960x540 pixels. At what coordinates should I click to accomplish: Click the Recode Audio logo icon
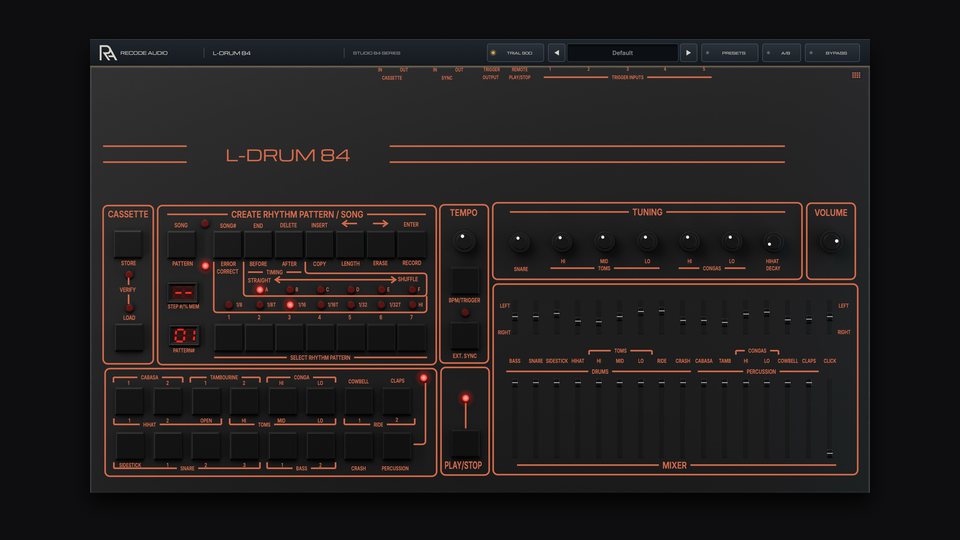pos(107,53)
